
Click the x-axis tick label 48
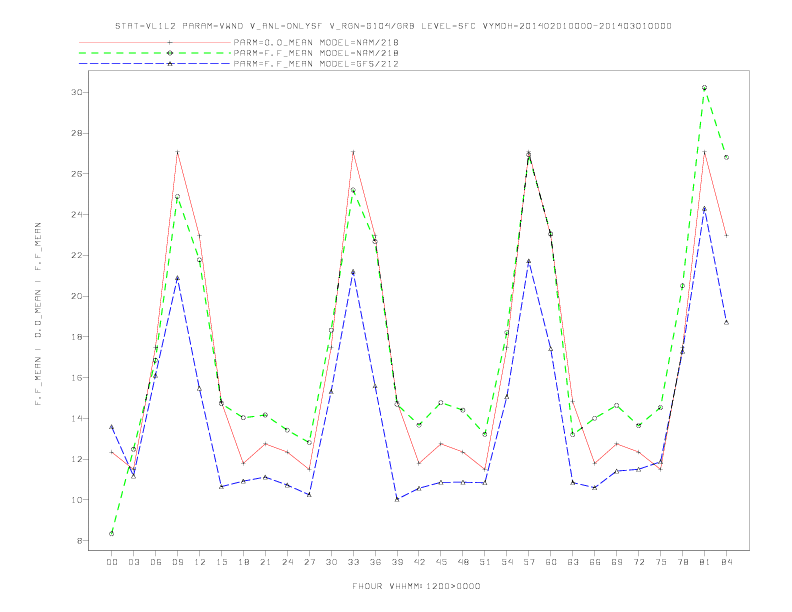(x=463, y=562)
